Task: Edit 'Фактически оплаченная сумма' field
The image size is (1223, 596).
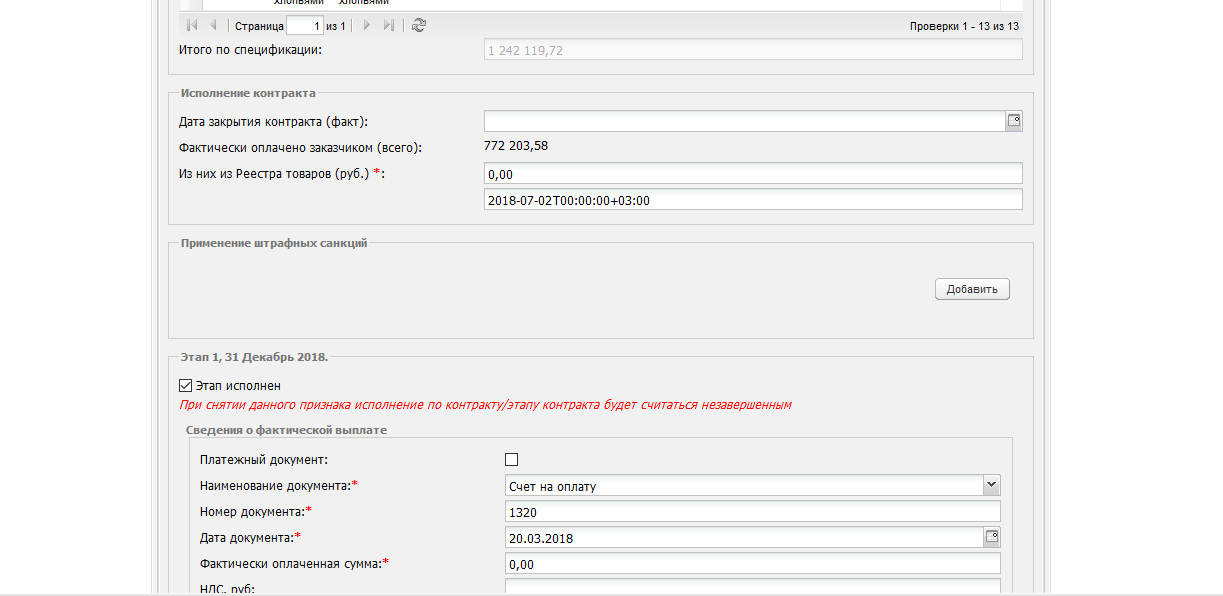Action: (753, 564)
